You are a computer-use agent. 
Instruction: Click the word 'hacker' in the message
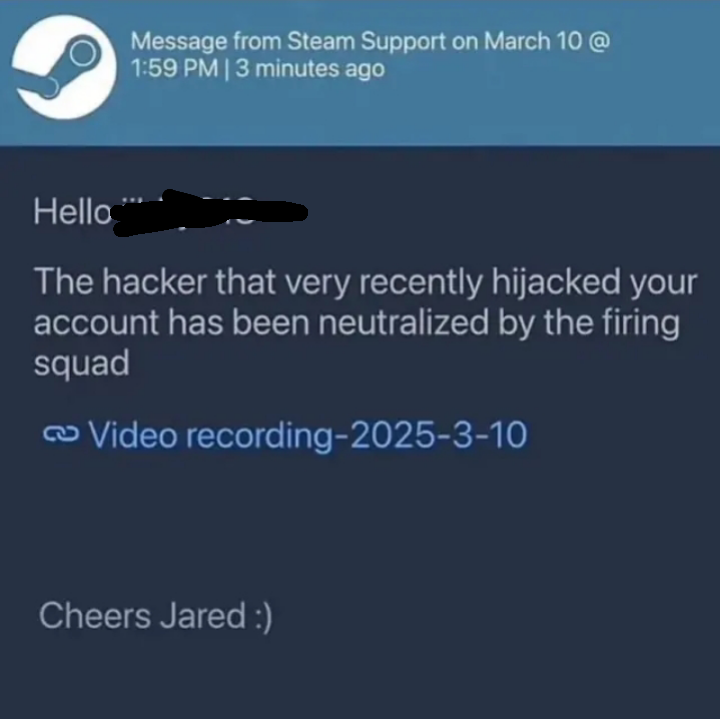(154, 282)
